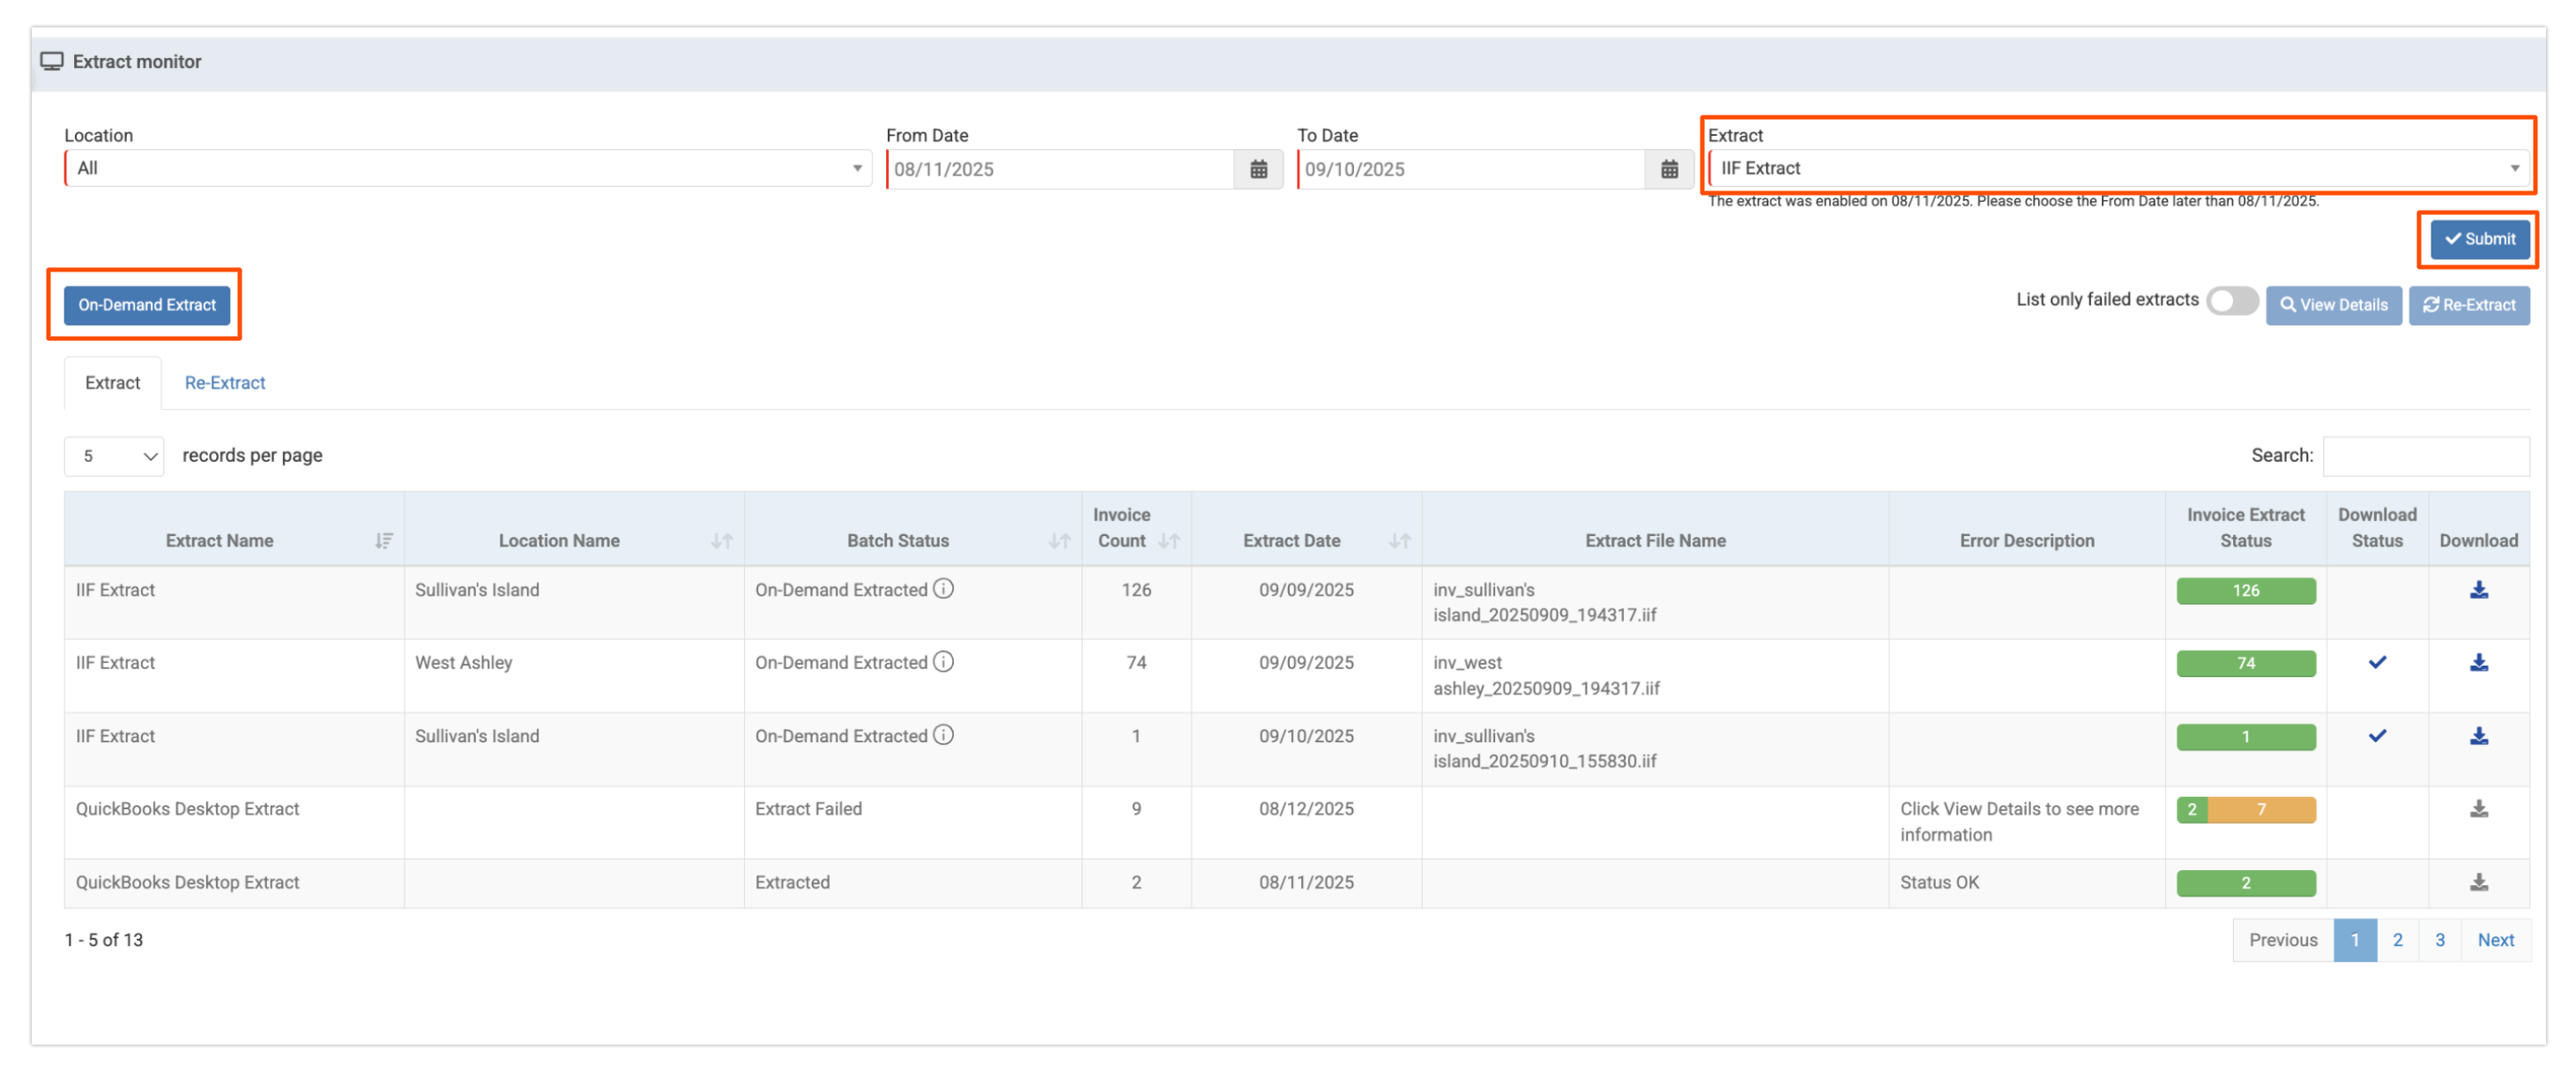The width and height of the screenshot is (2576, 1072).
Task: Open the To Date calendar picker
Action: tap(1668, 169)
